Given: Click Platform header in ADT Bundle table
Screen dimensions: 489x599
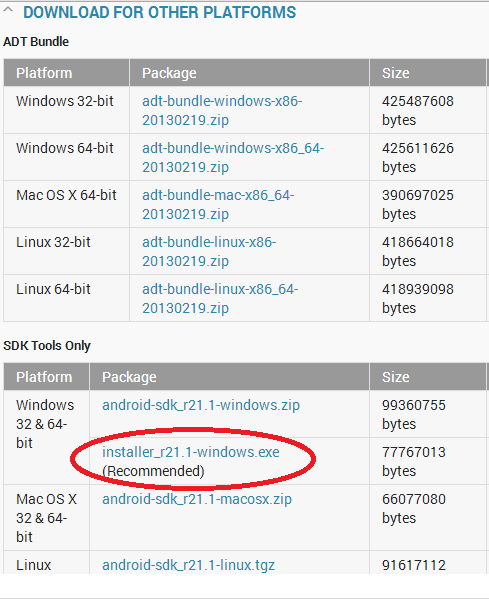Looking at the screenshot, I should [x=66, y=73].
